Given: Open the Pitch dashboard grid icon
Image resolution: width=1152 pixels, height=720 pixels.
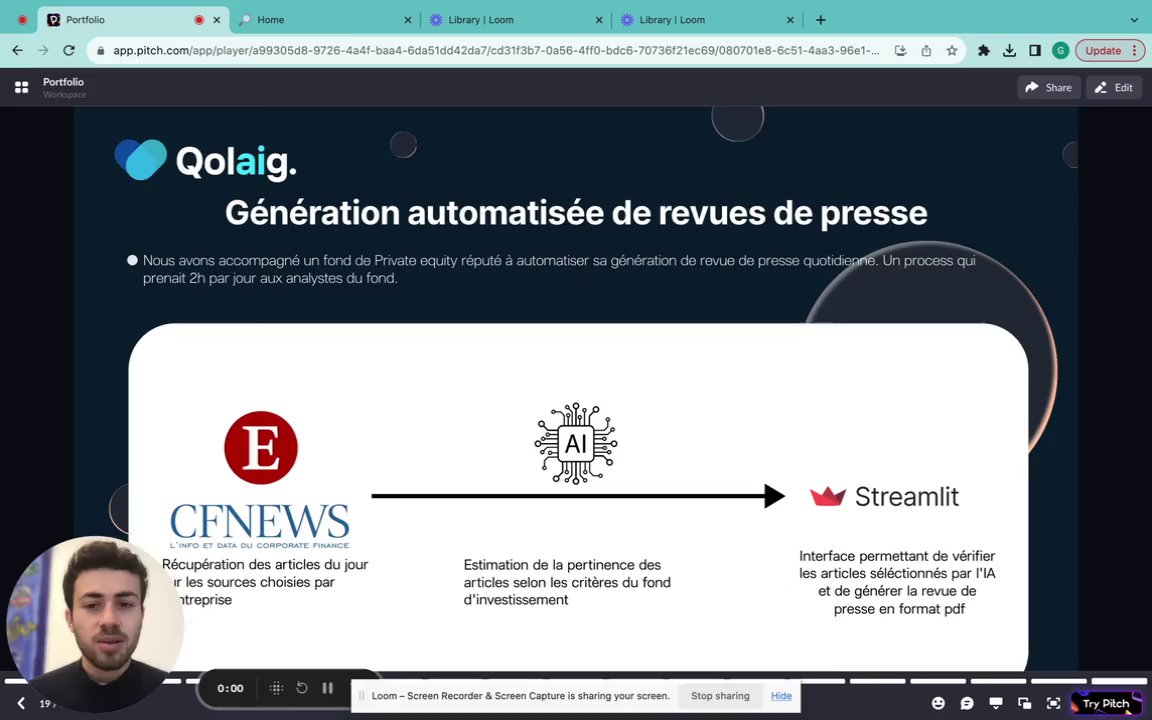Looking at the screenshot, I should tap(21, 87).
